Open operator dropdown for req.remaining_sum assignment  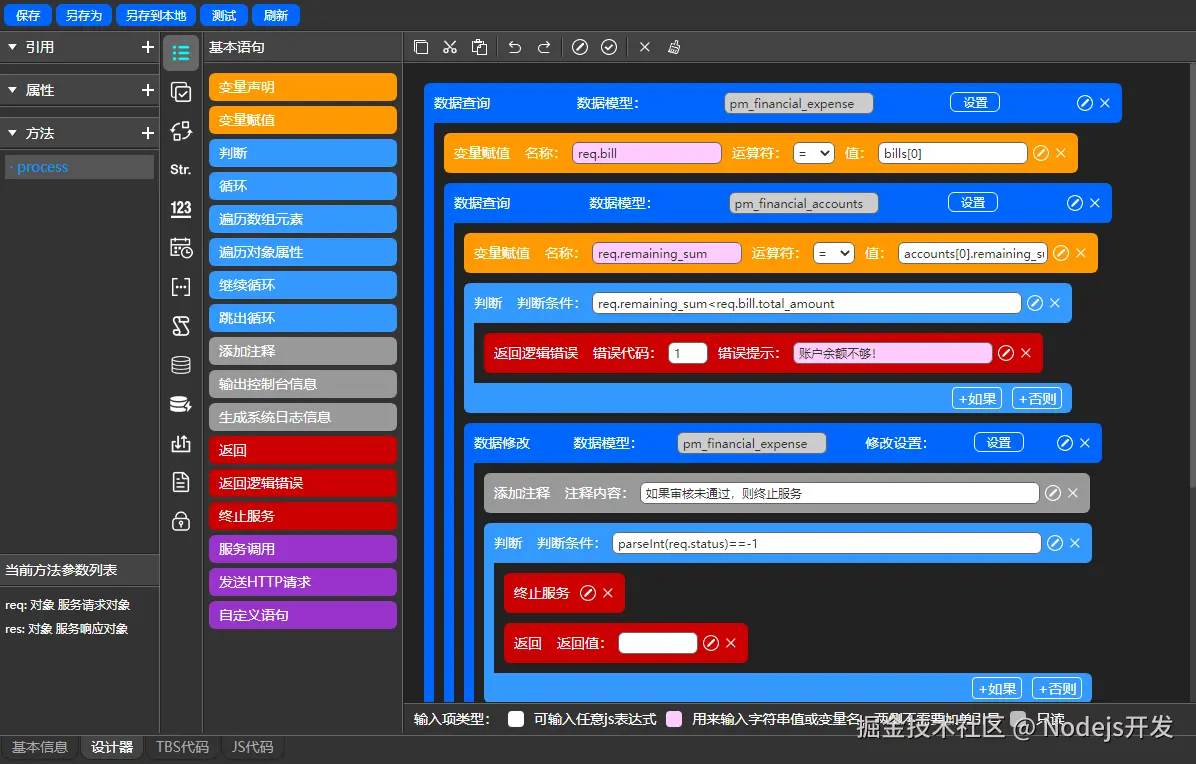tap(834, 253)
